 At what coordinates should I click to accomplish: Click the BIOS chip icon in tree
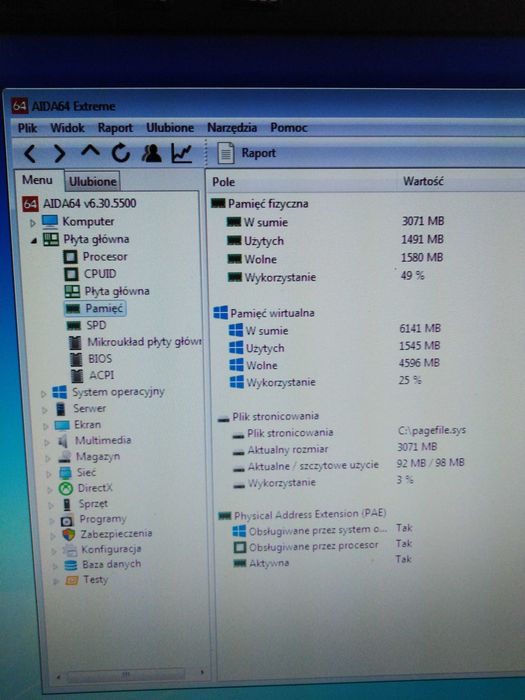76,359
